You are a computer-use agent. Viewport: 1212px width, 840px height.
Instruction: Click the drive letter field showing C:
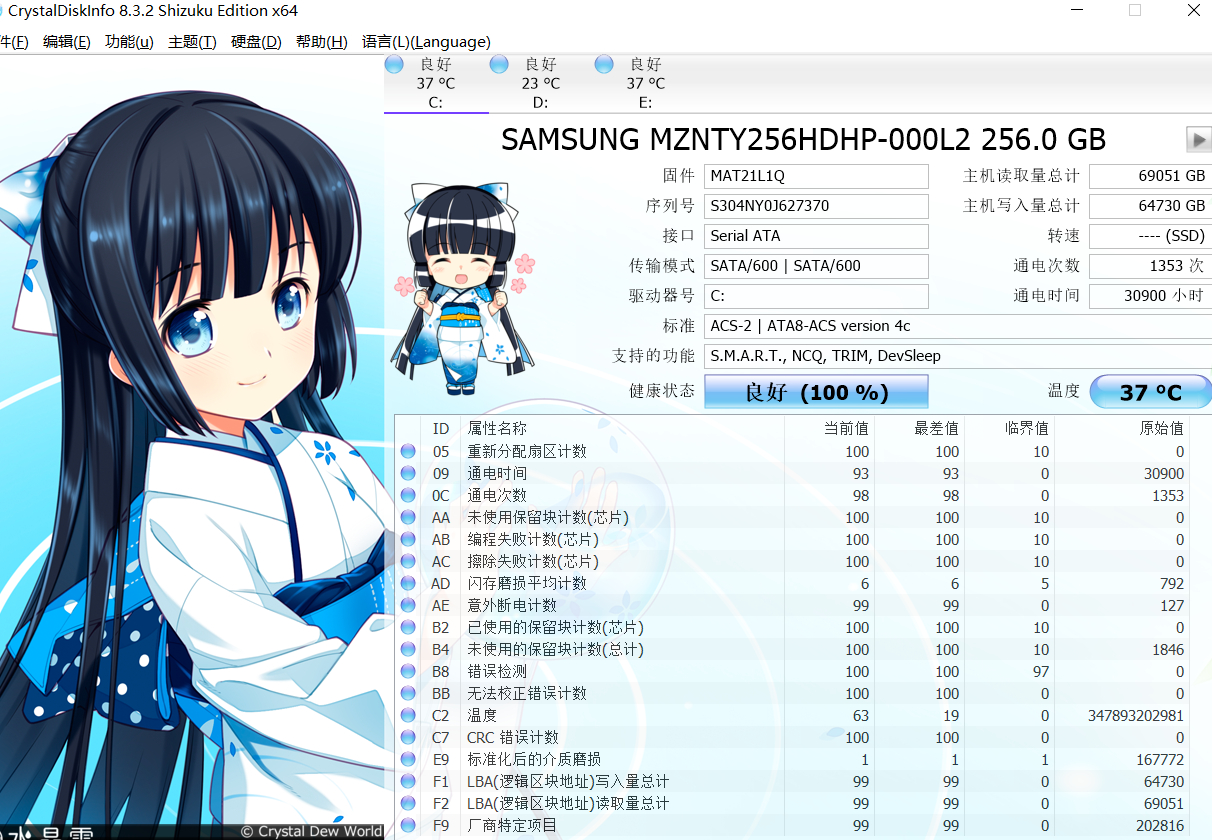click(x=816, y=296)
